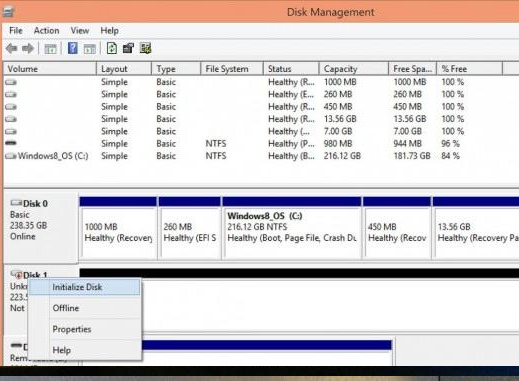The image size is (519, 381).
Task: Select the 450 MB Recovery partition on Disk 0
Action: click(x=397, y=227)
